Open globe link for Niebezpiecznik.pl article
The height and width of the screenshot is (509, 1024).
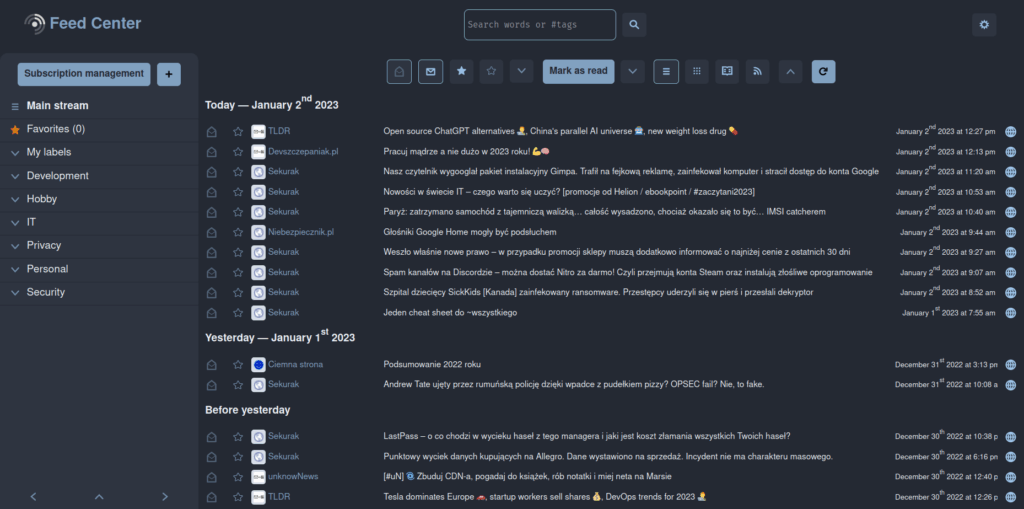coord(1010,232)
